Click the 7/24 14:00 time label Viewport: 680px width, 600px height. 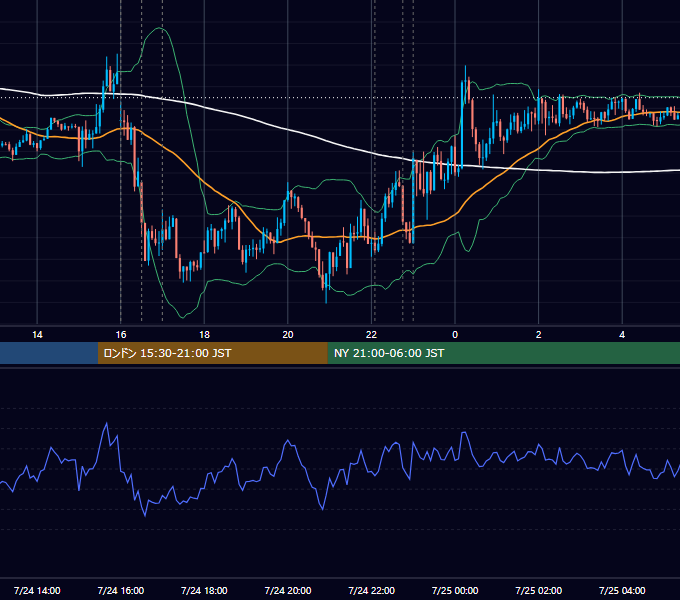click(x=37, y=590)
